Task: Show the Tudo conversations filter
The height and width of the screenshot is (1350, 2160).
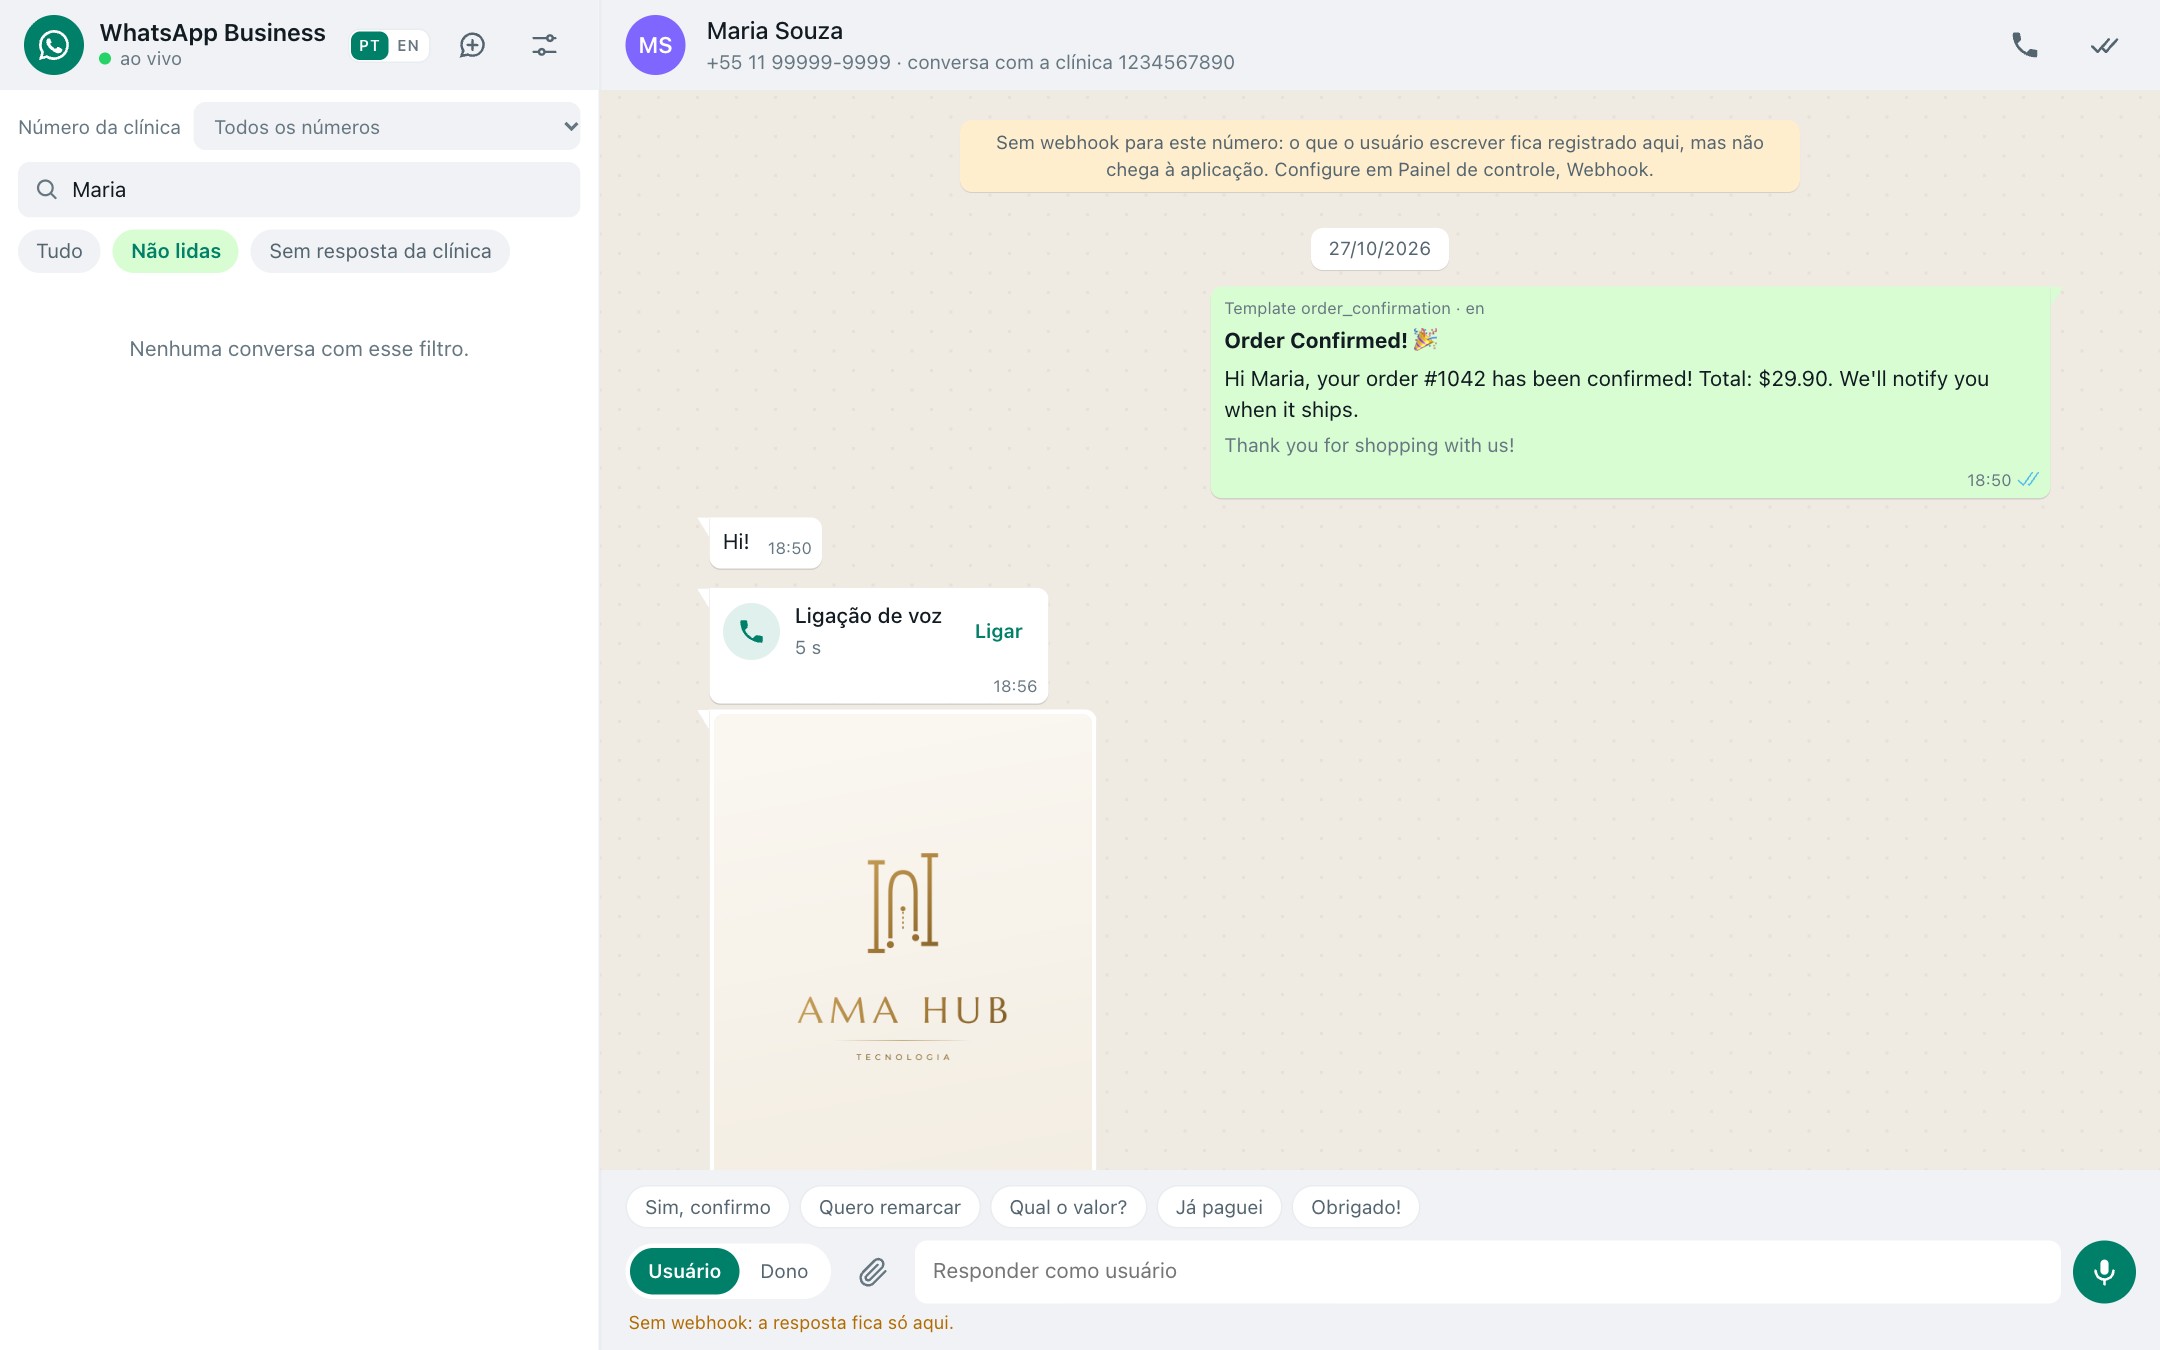Action: coord(59,251)
